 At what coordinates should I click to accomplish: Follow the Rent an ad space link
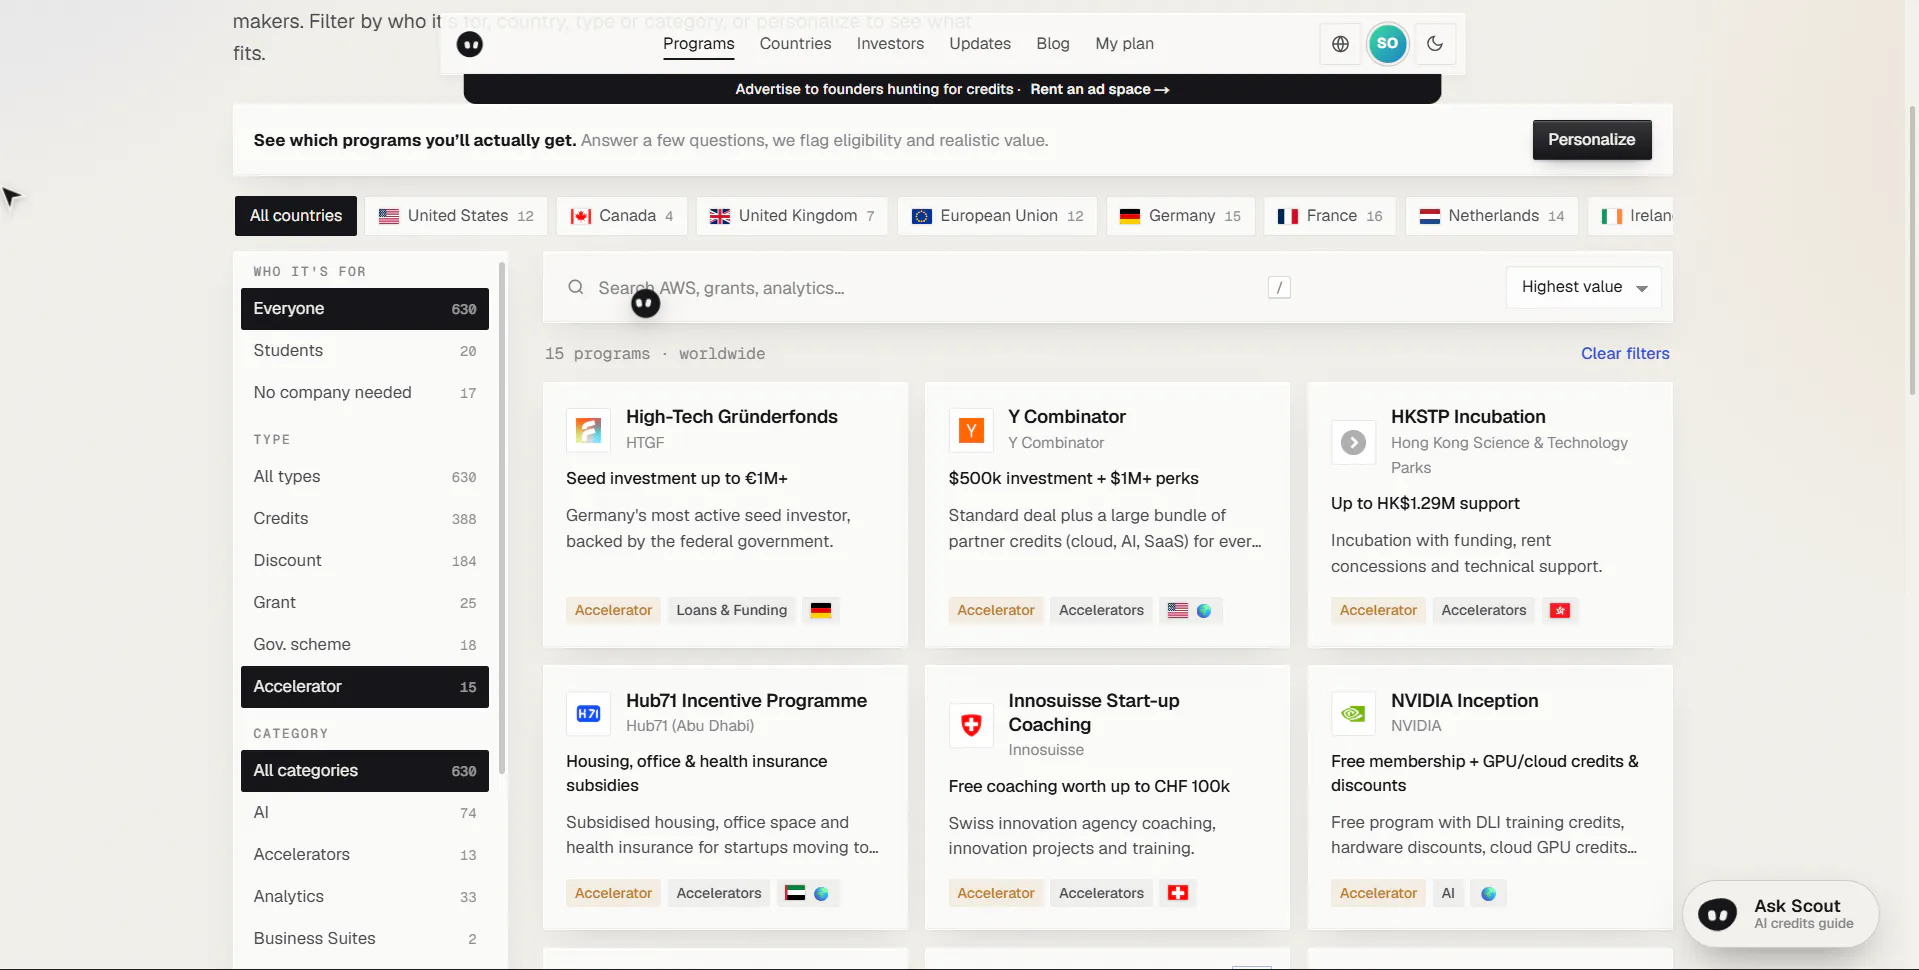pyautogui.click(x=1100, y=89)
